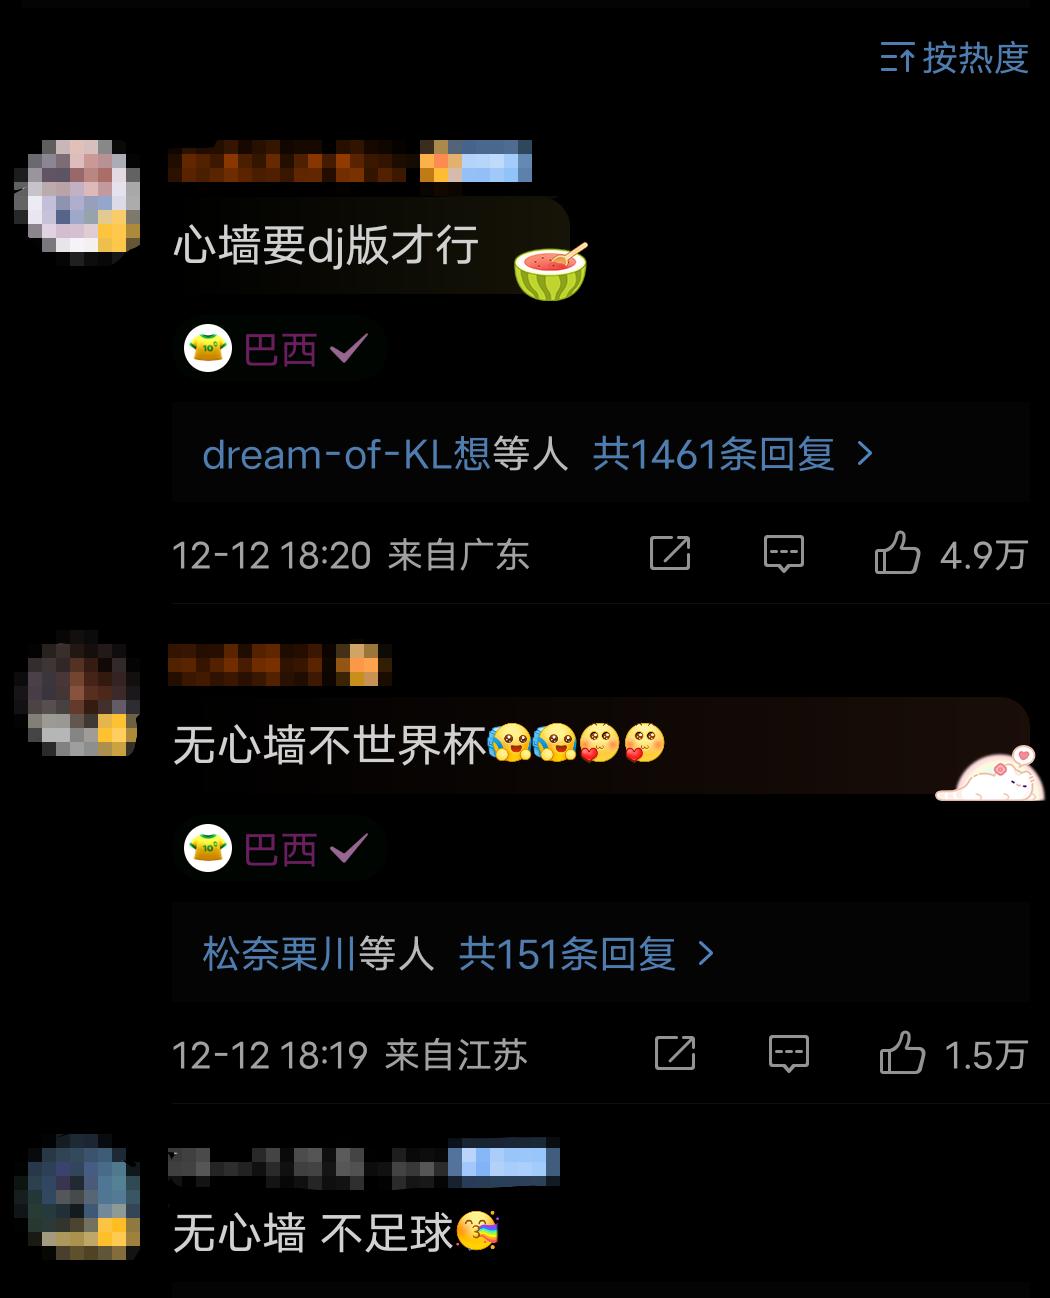The image size is (1050, 1298).
Task: Open third commenter's avatar
Action: pos(77,1196)
